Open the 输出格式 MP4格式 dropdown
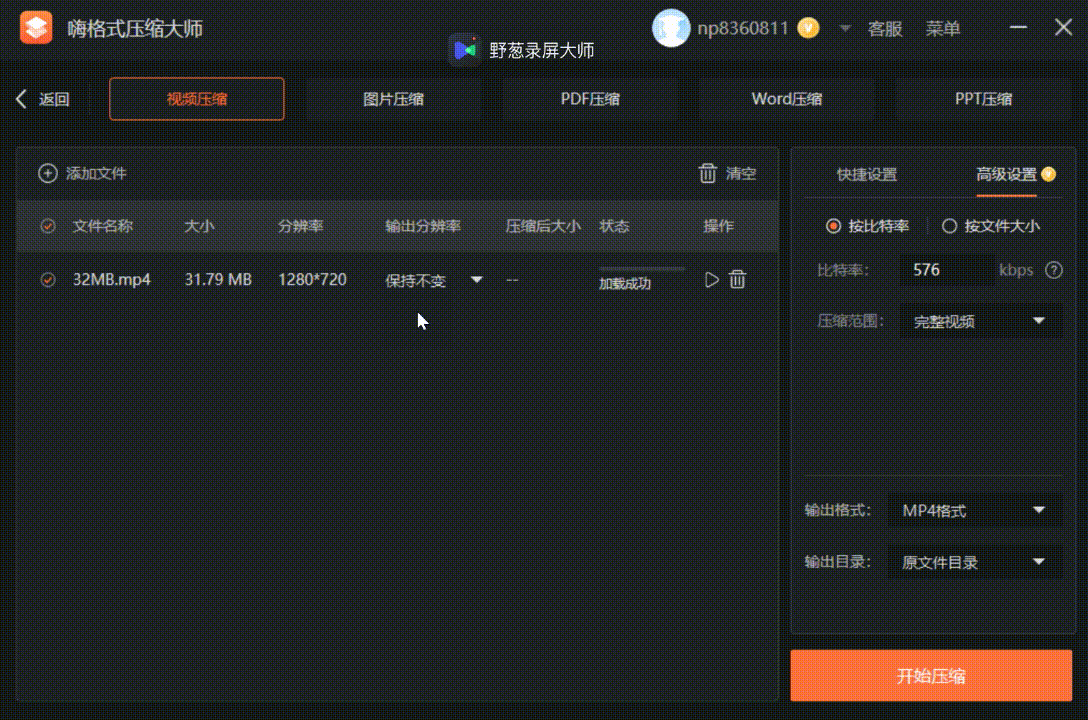This screenshot has height=720, width=1088. (975, 511)
